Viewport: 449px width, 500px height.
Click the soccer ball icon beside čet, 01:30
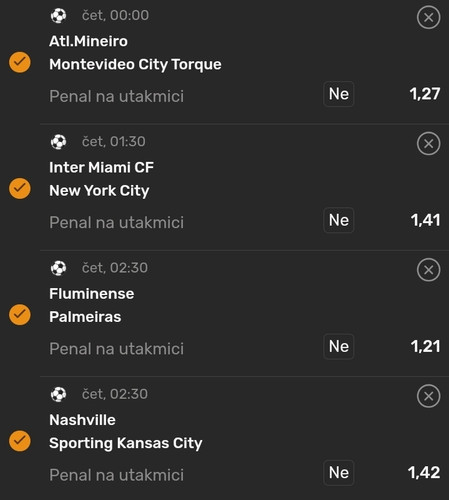pyautogui.click(x=58, y=142)
